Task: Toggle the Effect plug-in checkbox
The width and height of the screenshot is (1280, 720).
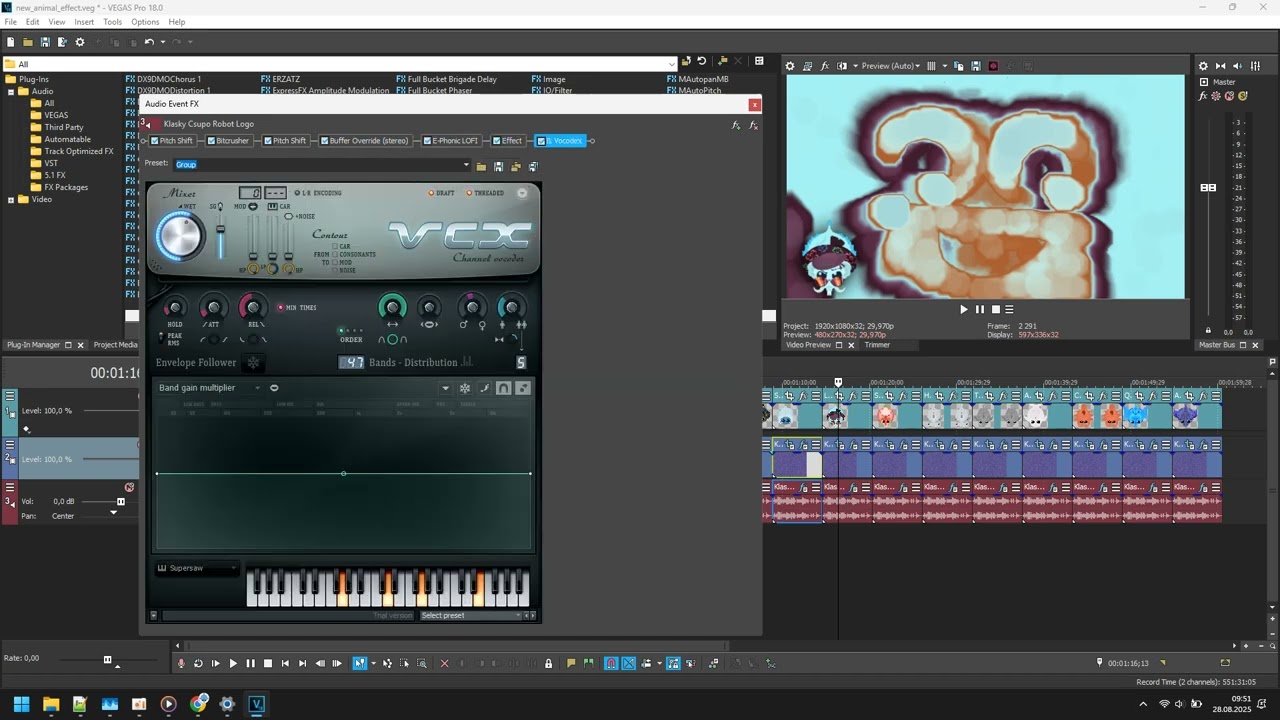Action: point(497,141)
